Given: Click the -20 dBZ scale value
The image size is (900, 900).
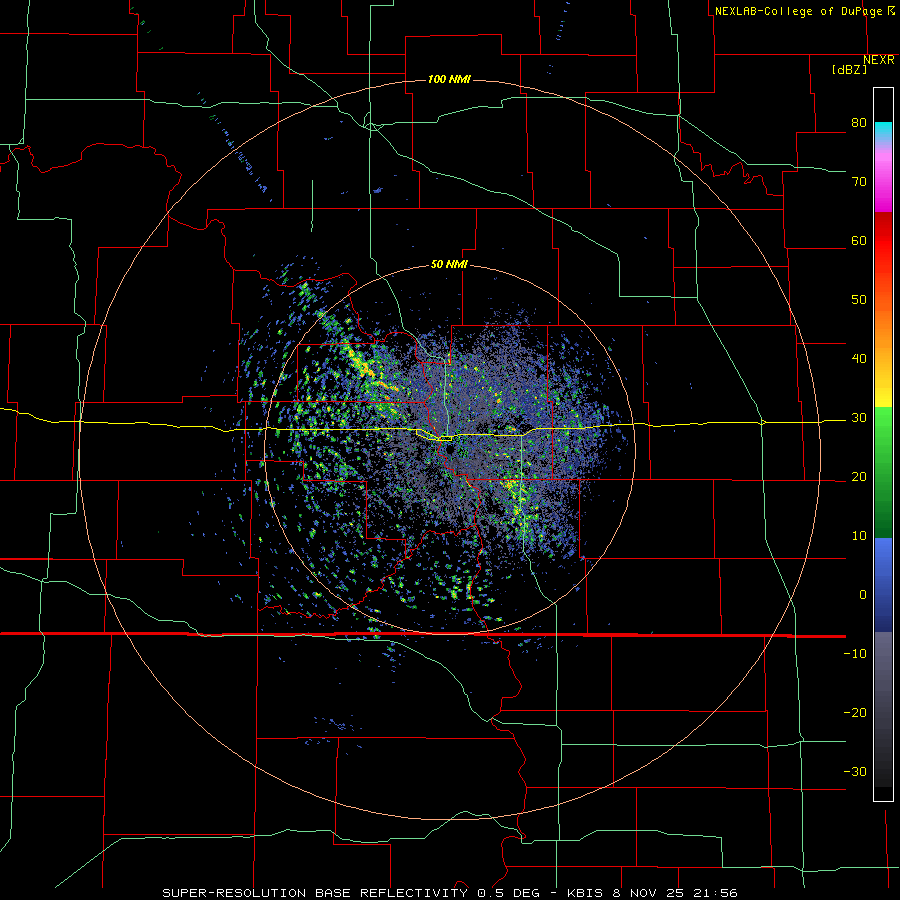Looking at the screenshot, I should pyautogui.click(x=855, y=712).
